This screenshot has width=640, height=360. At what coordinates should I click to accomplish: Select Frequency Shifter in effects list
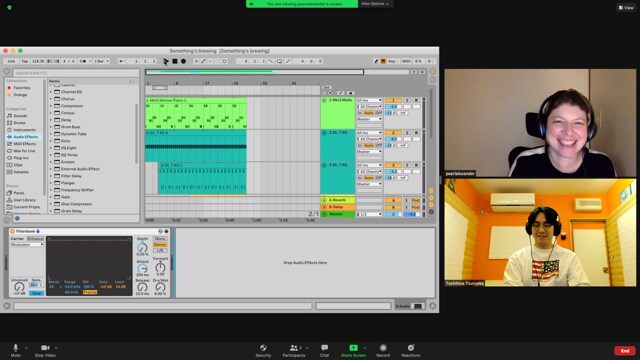point(77,190)
